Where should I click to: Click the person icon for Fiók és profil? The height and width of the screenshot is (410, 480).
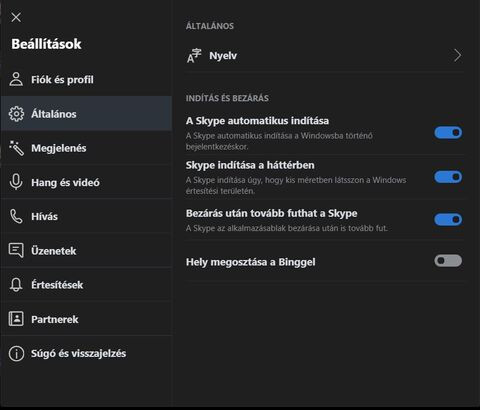click(x=16, y=79)
